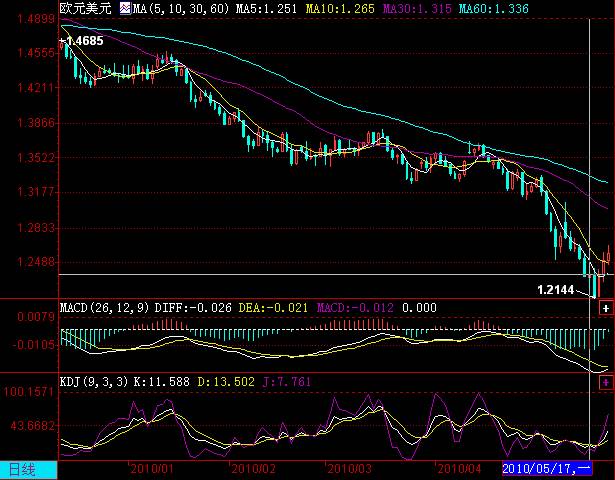Click the MA indicator icon beside 欧元美元

126,8
